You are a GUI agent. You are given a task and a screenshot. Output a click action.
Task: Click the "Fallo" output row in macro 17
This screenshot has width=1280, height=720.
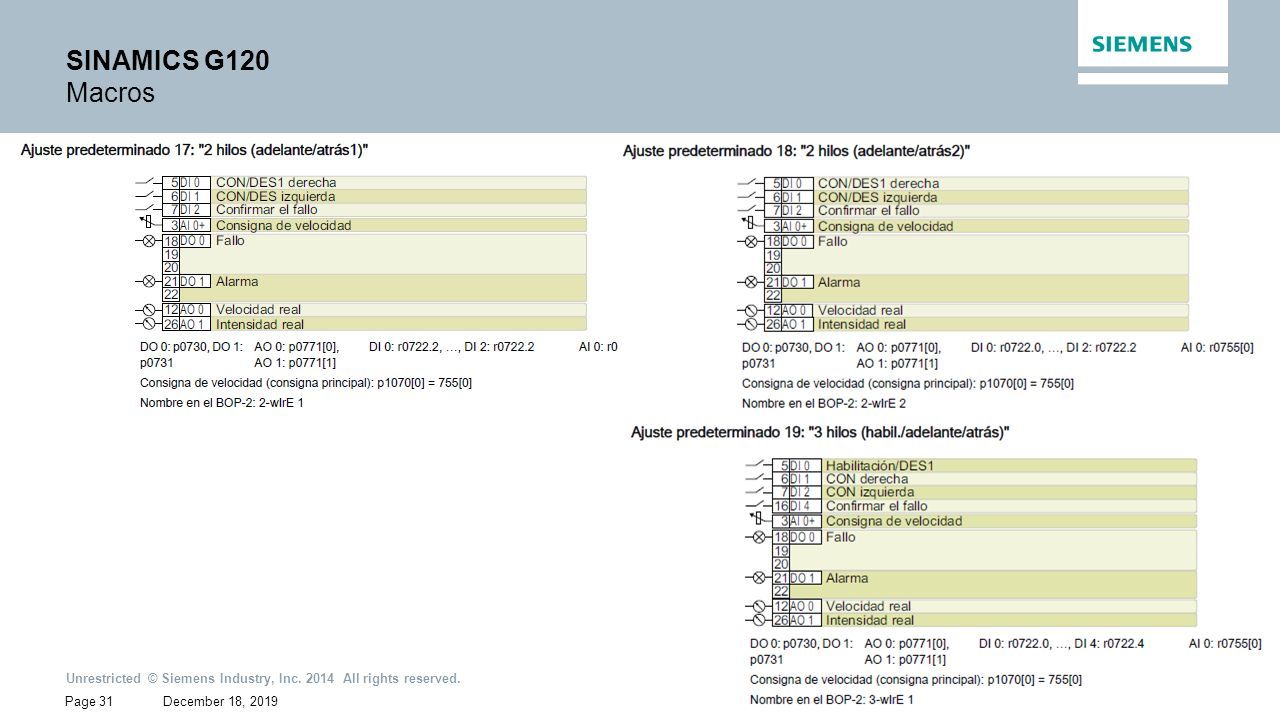click(x=374, y=254)
